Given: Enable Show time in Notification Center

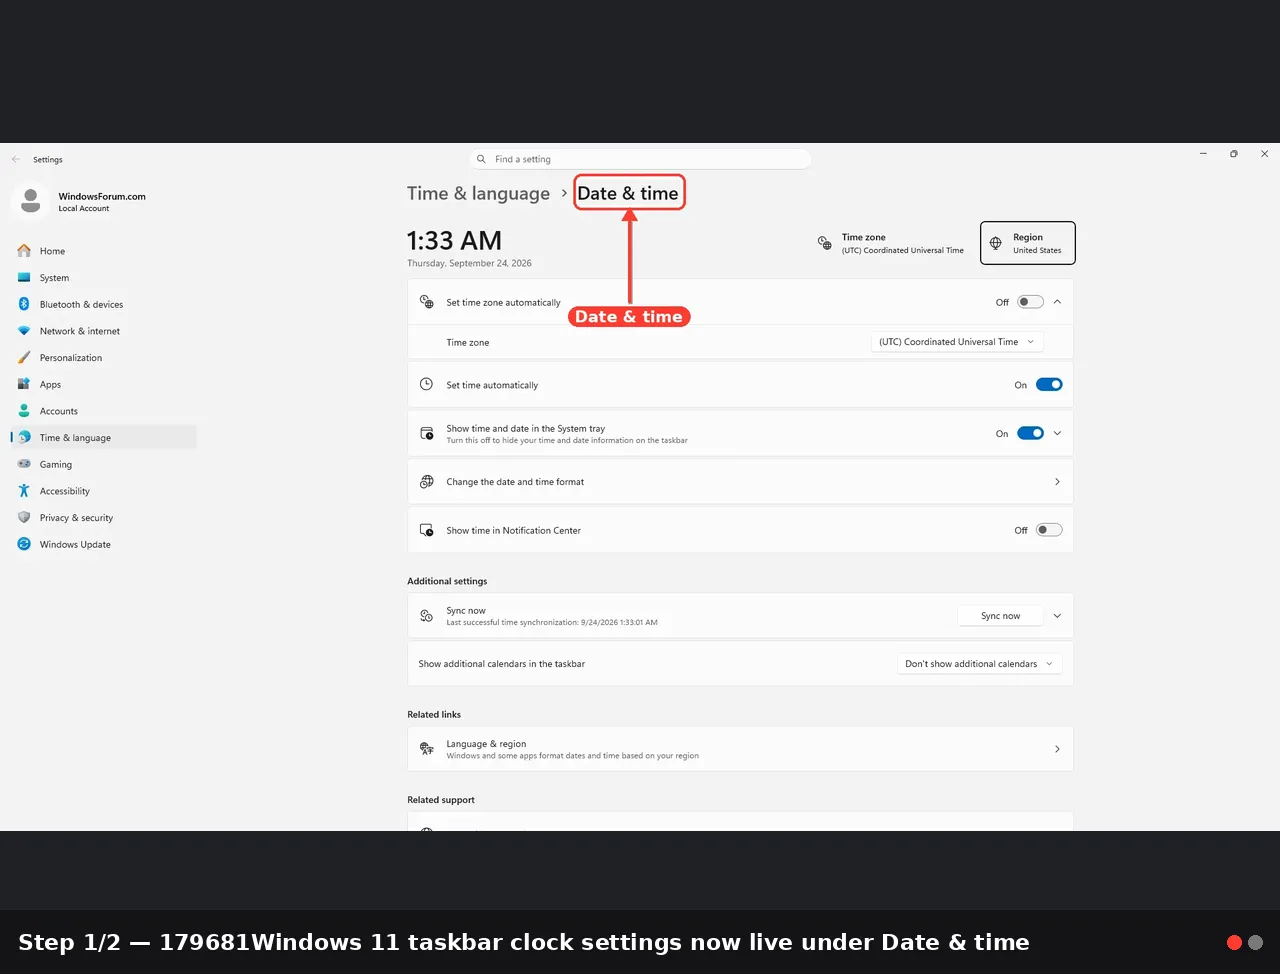Looking at the screenshot, I should (x=1049, y=530).
